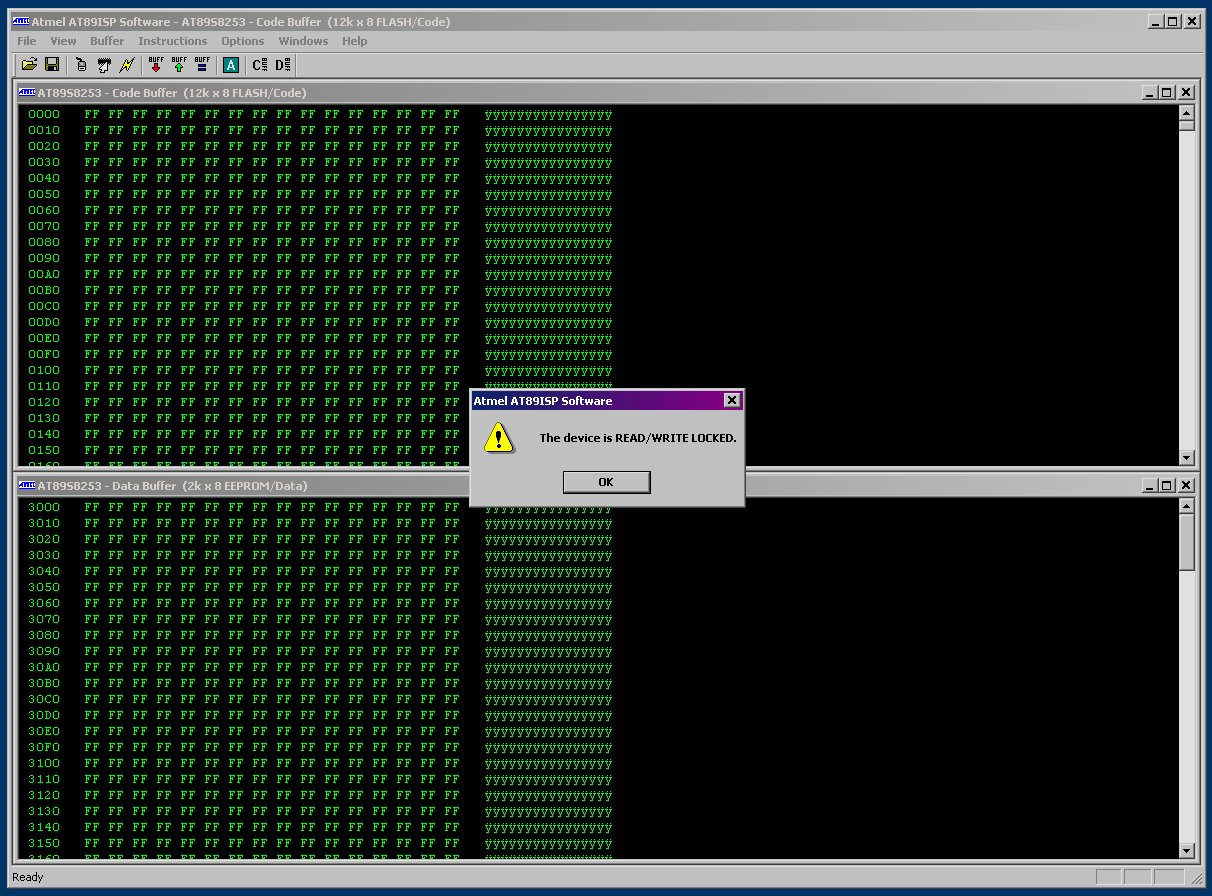Click address 30E0 in Data Buffer
Screen dimensions: 1212x896
tap(44, 731)
